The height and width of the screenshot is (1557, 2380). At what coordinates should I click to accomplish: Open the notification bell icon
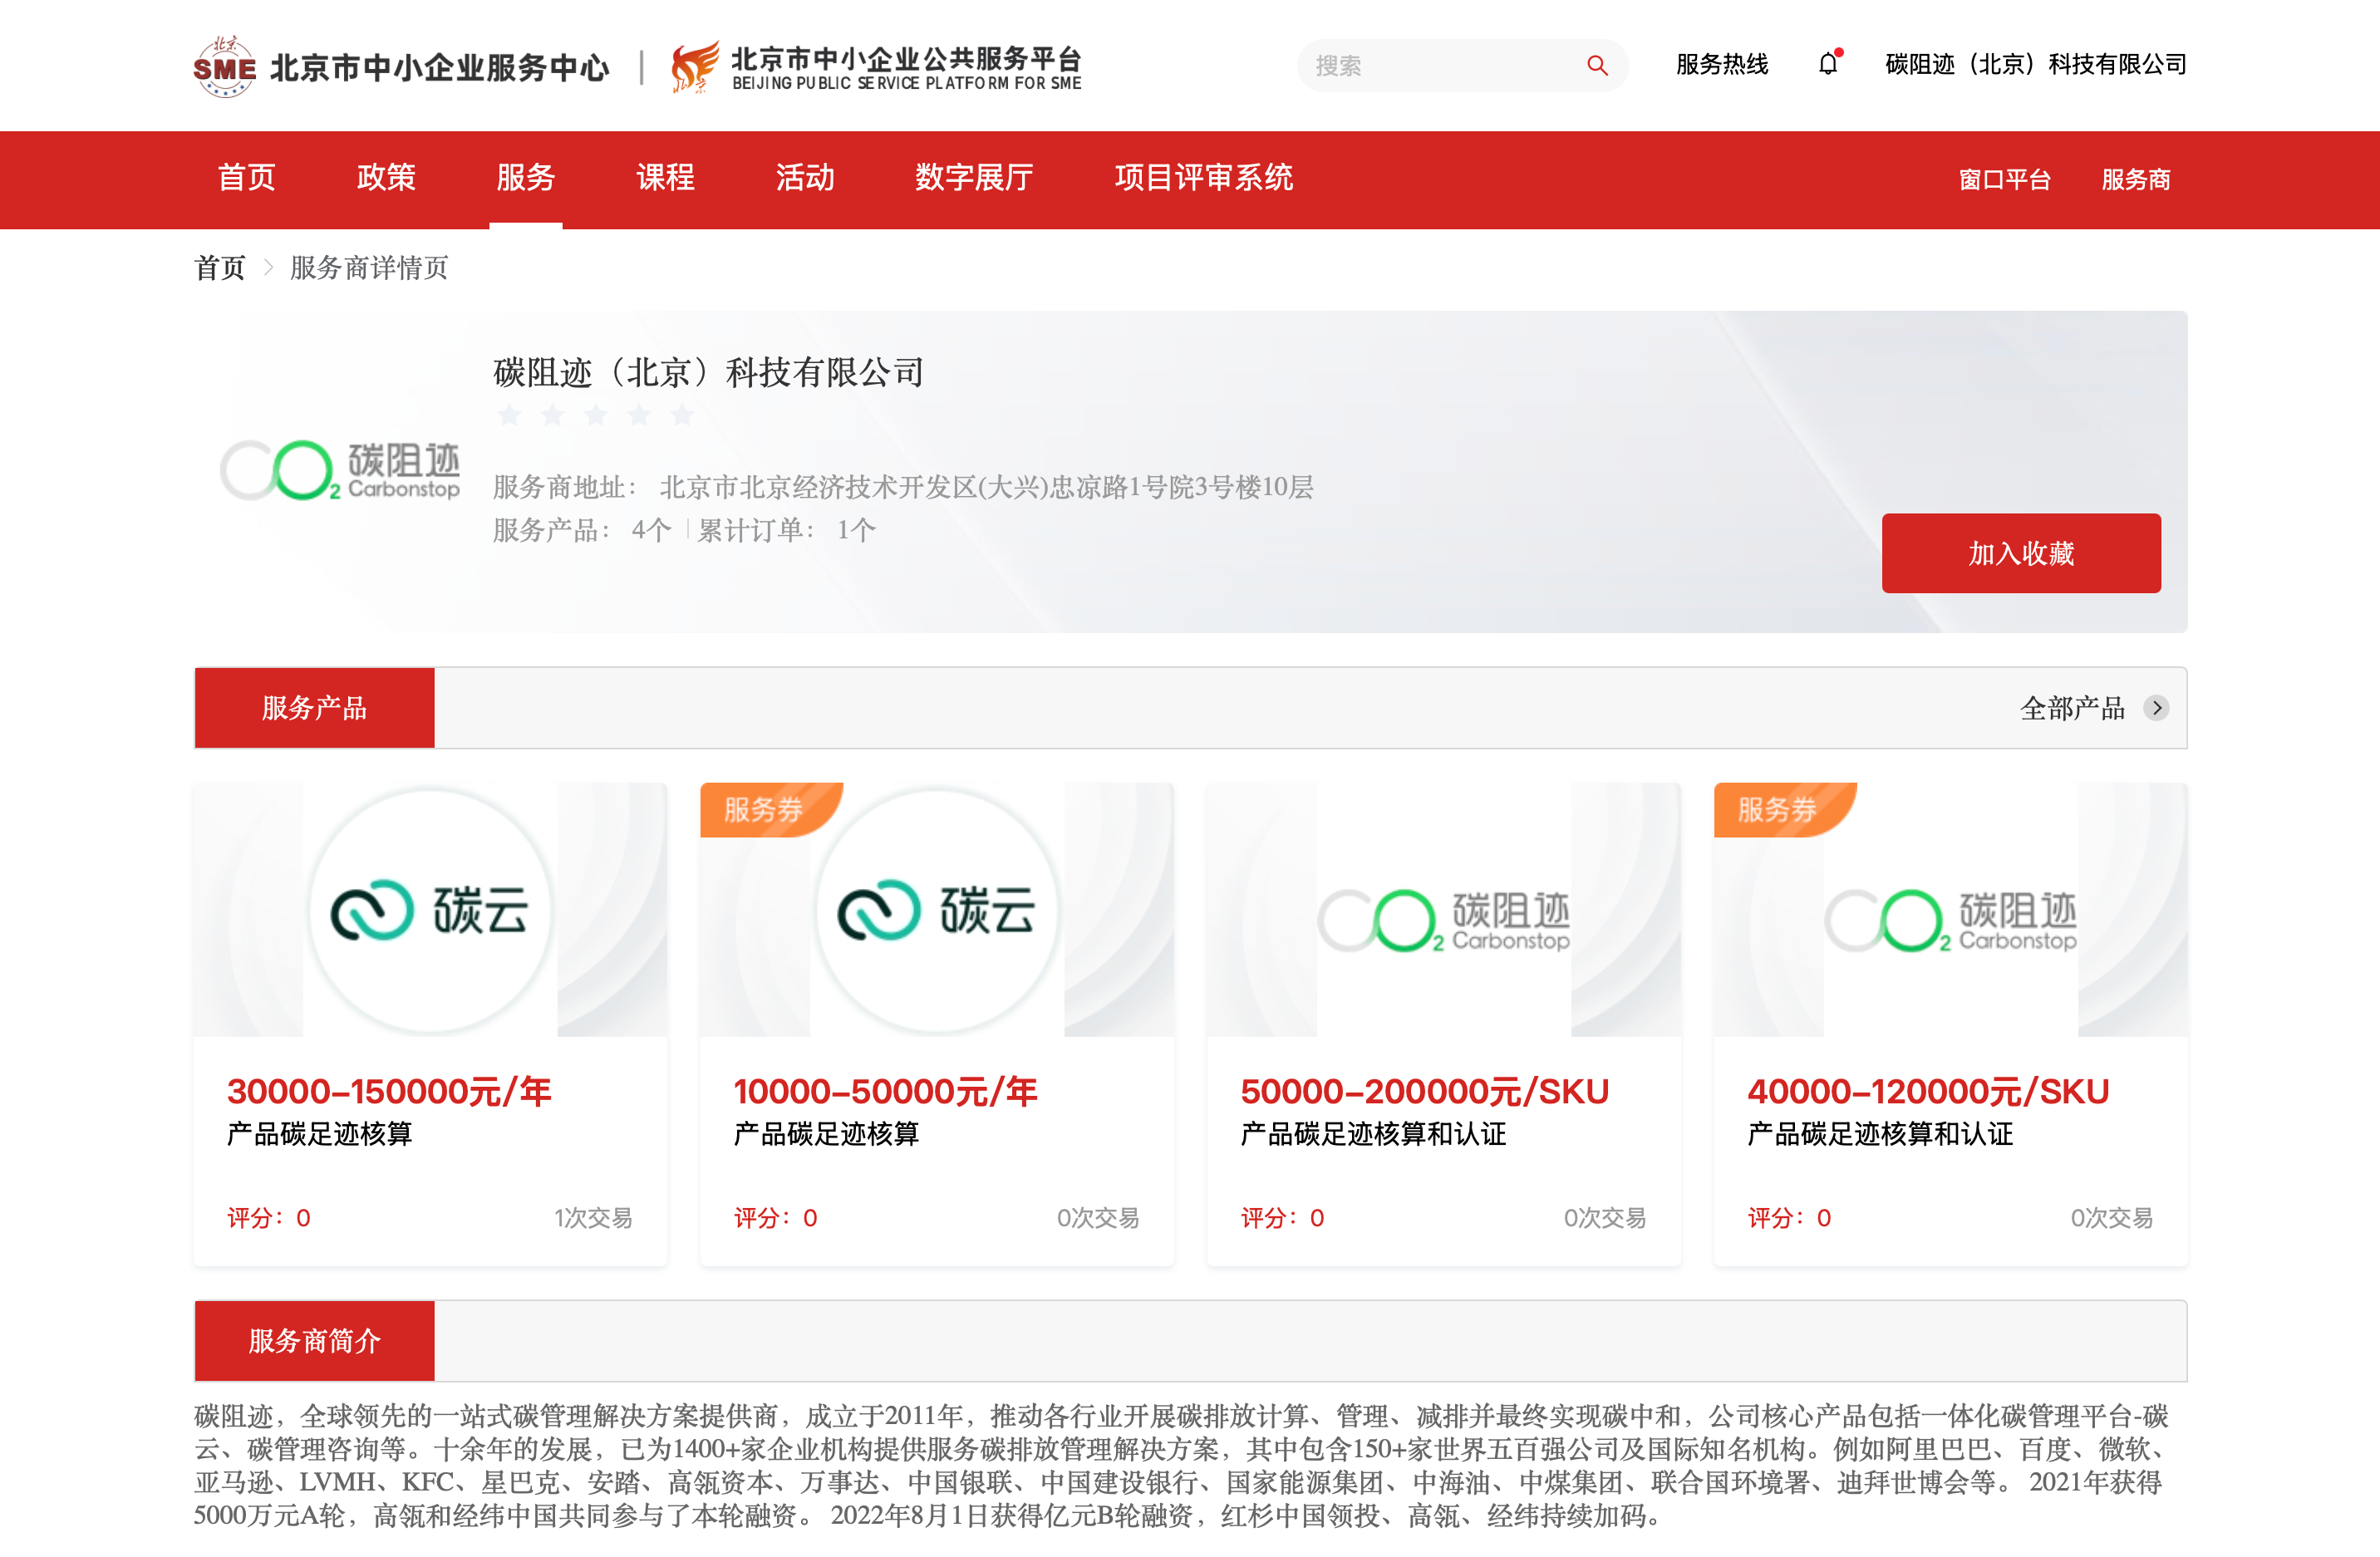click(1827, 63)
